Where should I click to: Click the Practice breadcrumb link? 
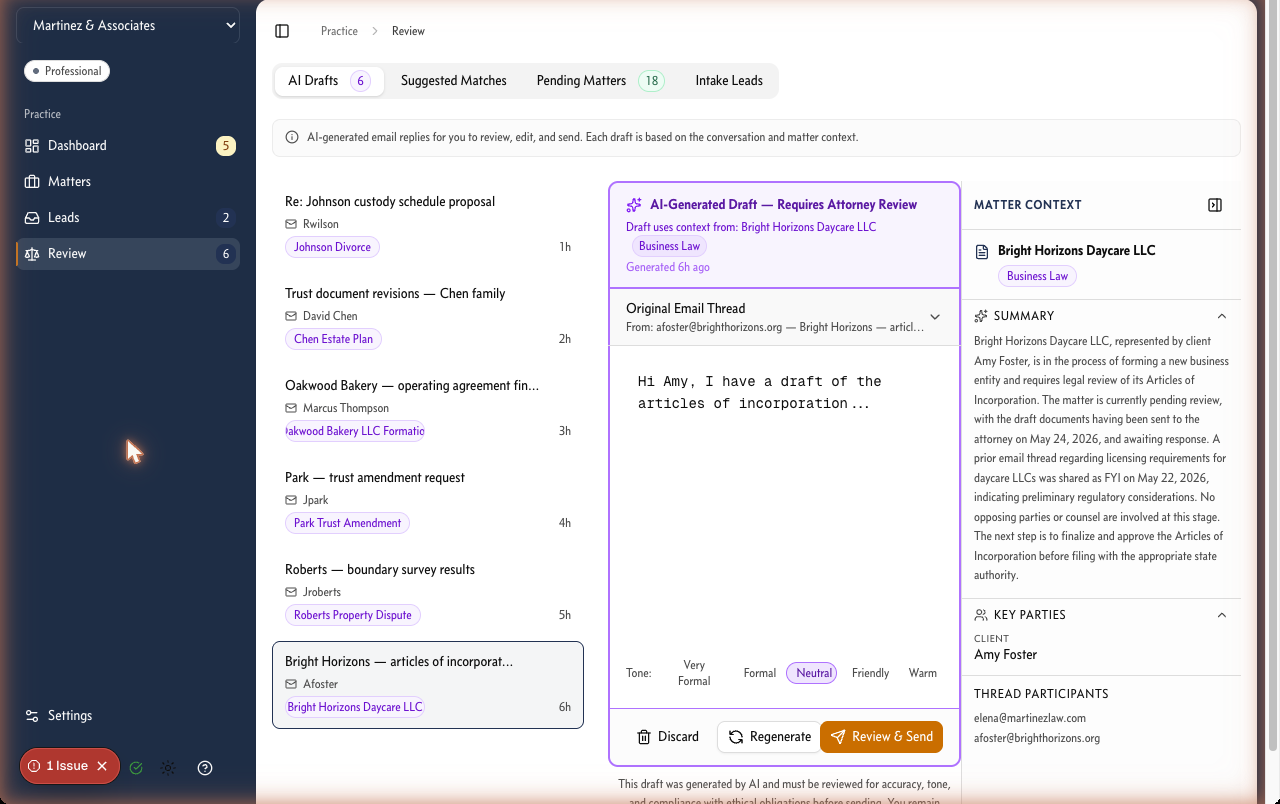click(339, 31)
